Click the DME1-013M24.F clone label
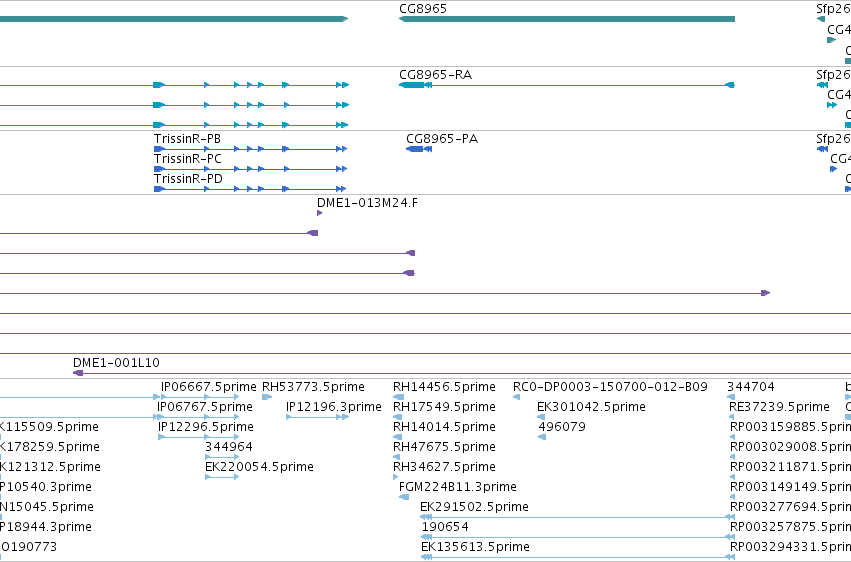Viewport: 851px width, 562px height. [367, 203]
